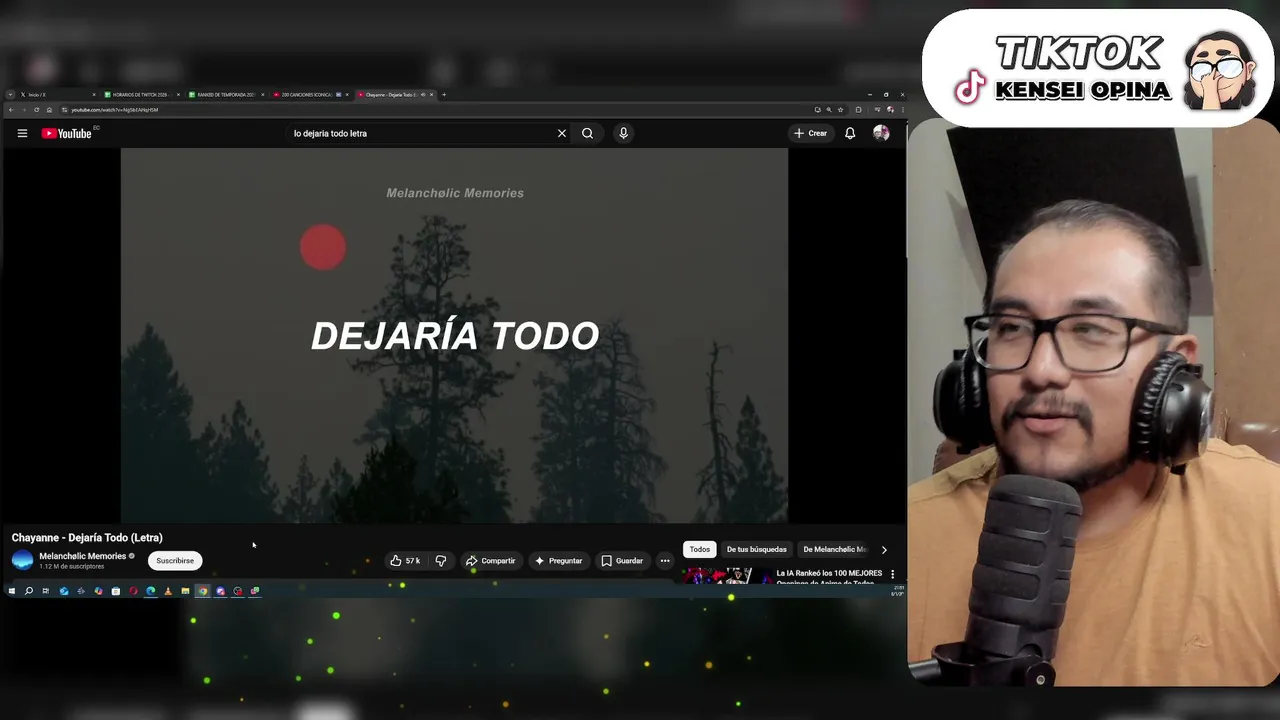The height and width of the screenshot is (720, 1280).
Task: Subscribe with the Suscribirse button
Action: pos(175,561)
